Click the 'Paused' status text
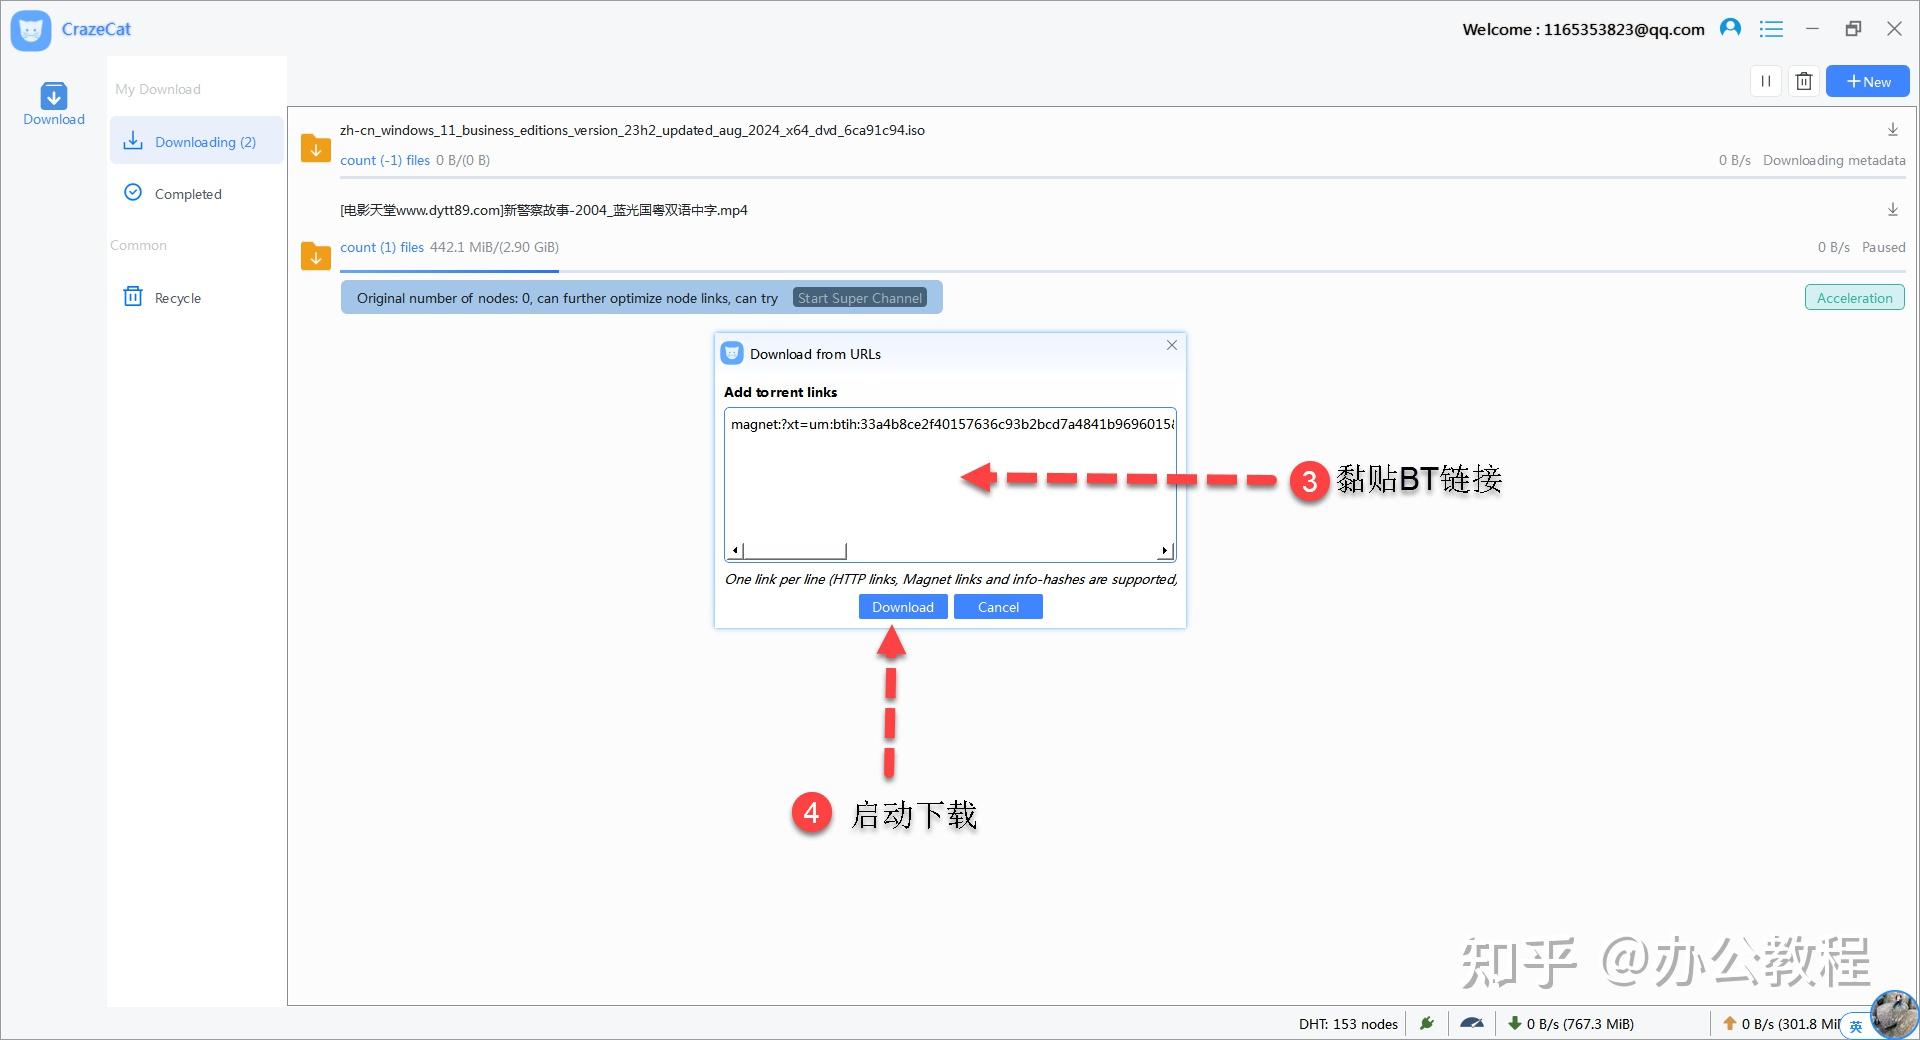The image size is (1920, 1040). click(x=1883, y=247)
